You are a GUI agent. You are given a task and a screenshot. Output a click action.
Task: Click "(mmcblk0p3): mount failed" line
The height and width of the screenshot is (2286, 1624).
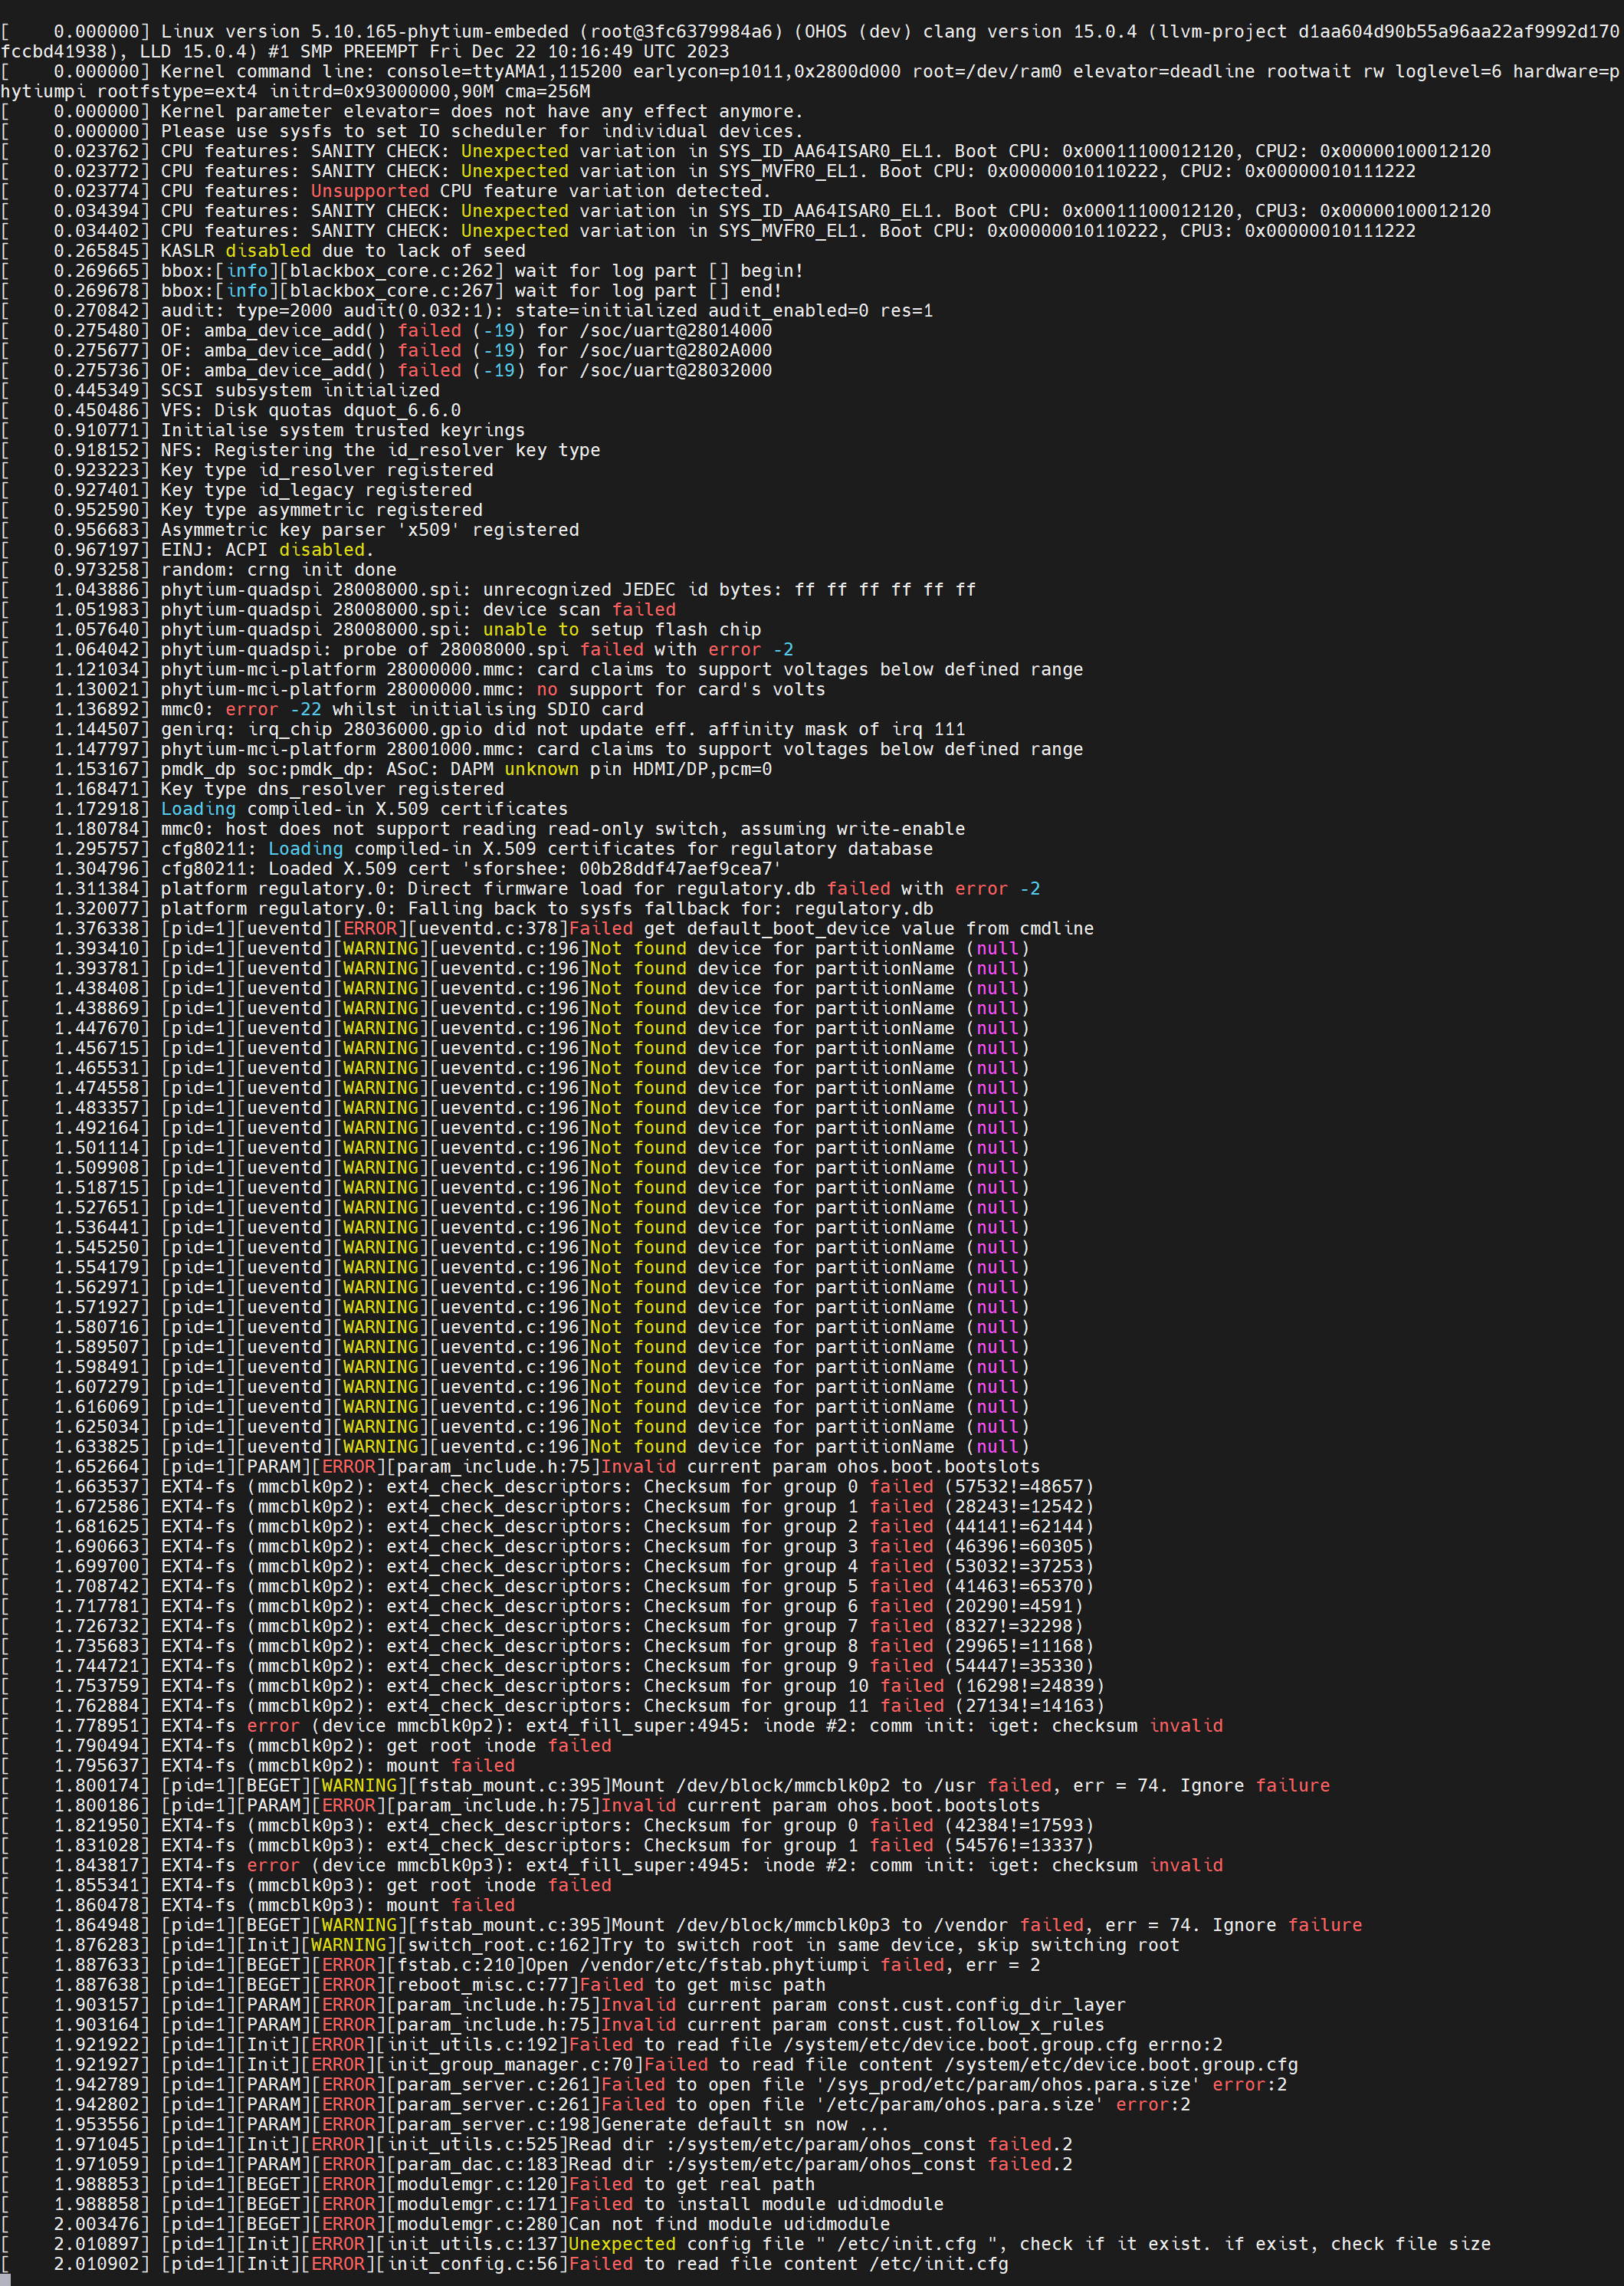tap(258, 1906)
